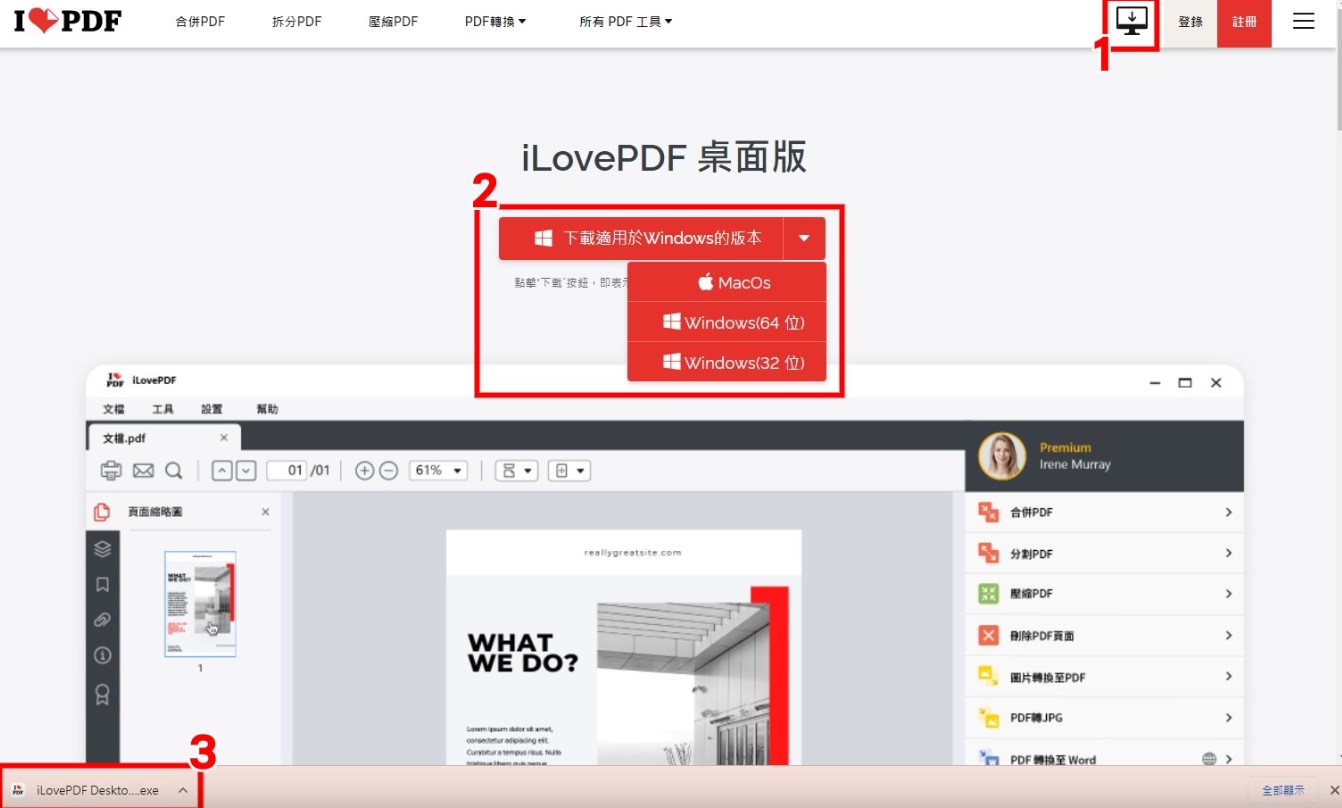
Task: Open the 拆分PDF tool link
Action: pos(297,21)
